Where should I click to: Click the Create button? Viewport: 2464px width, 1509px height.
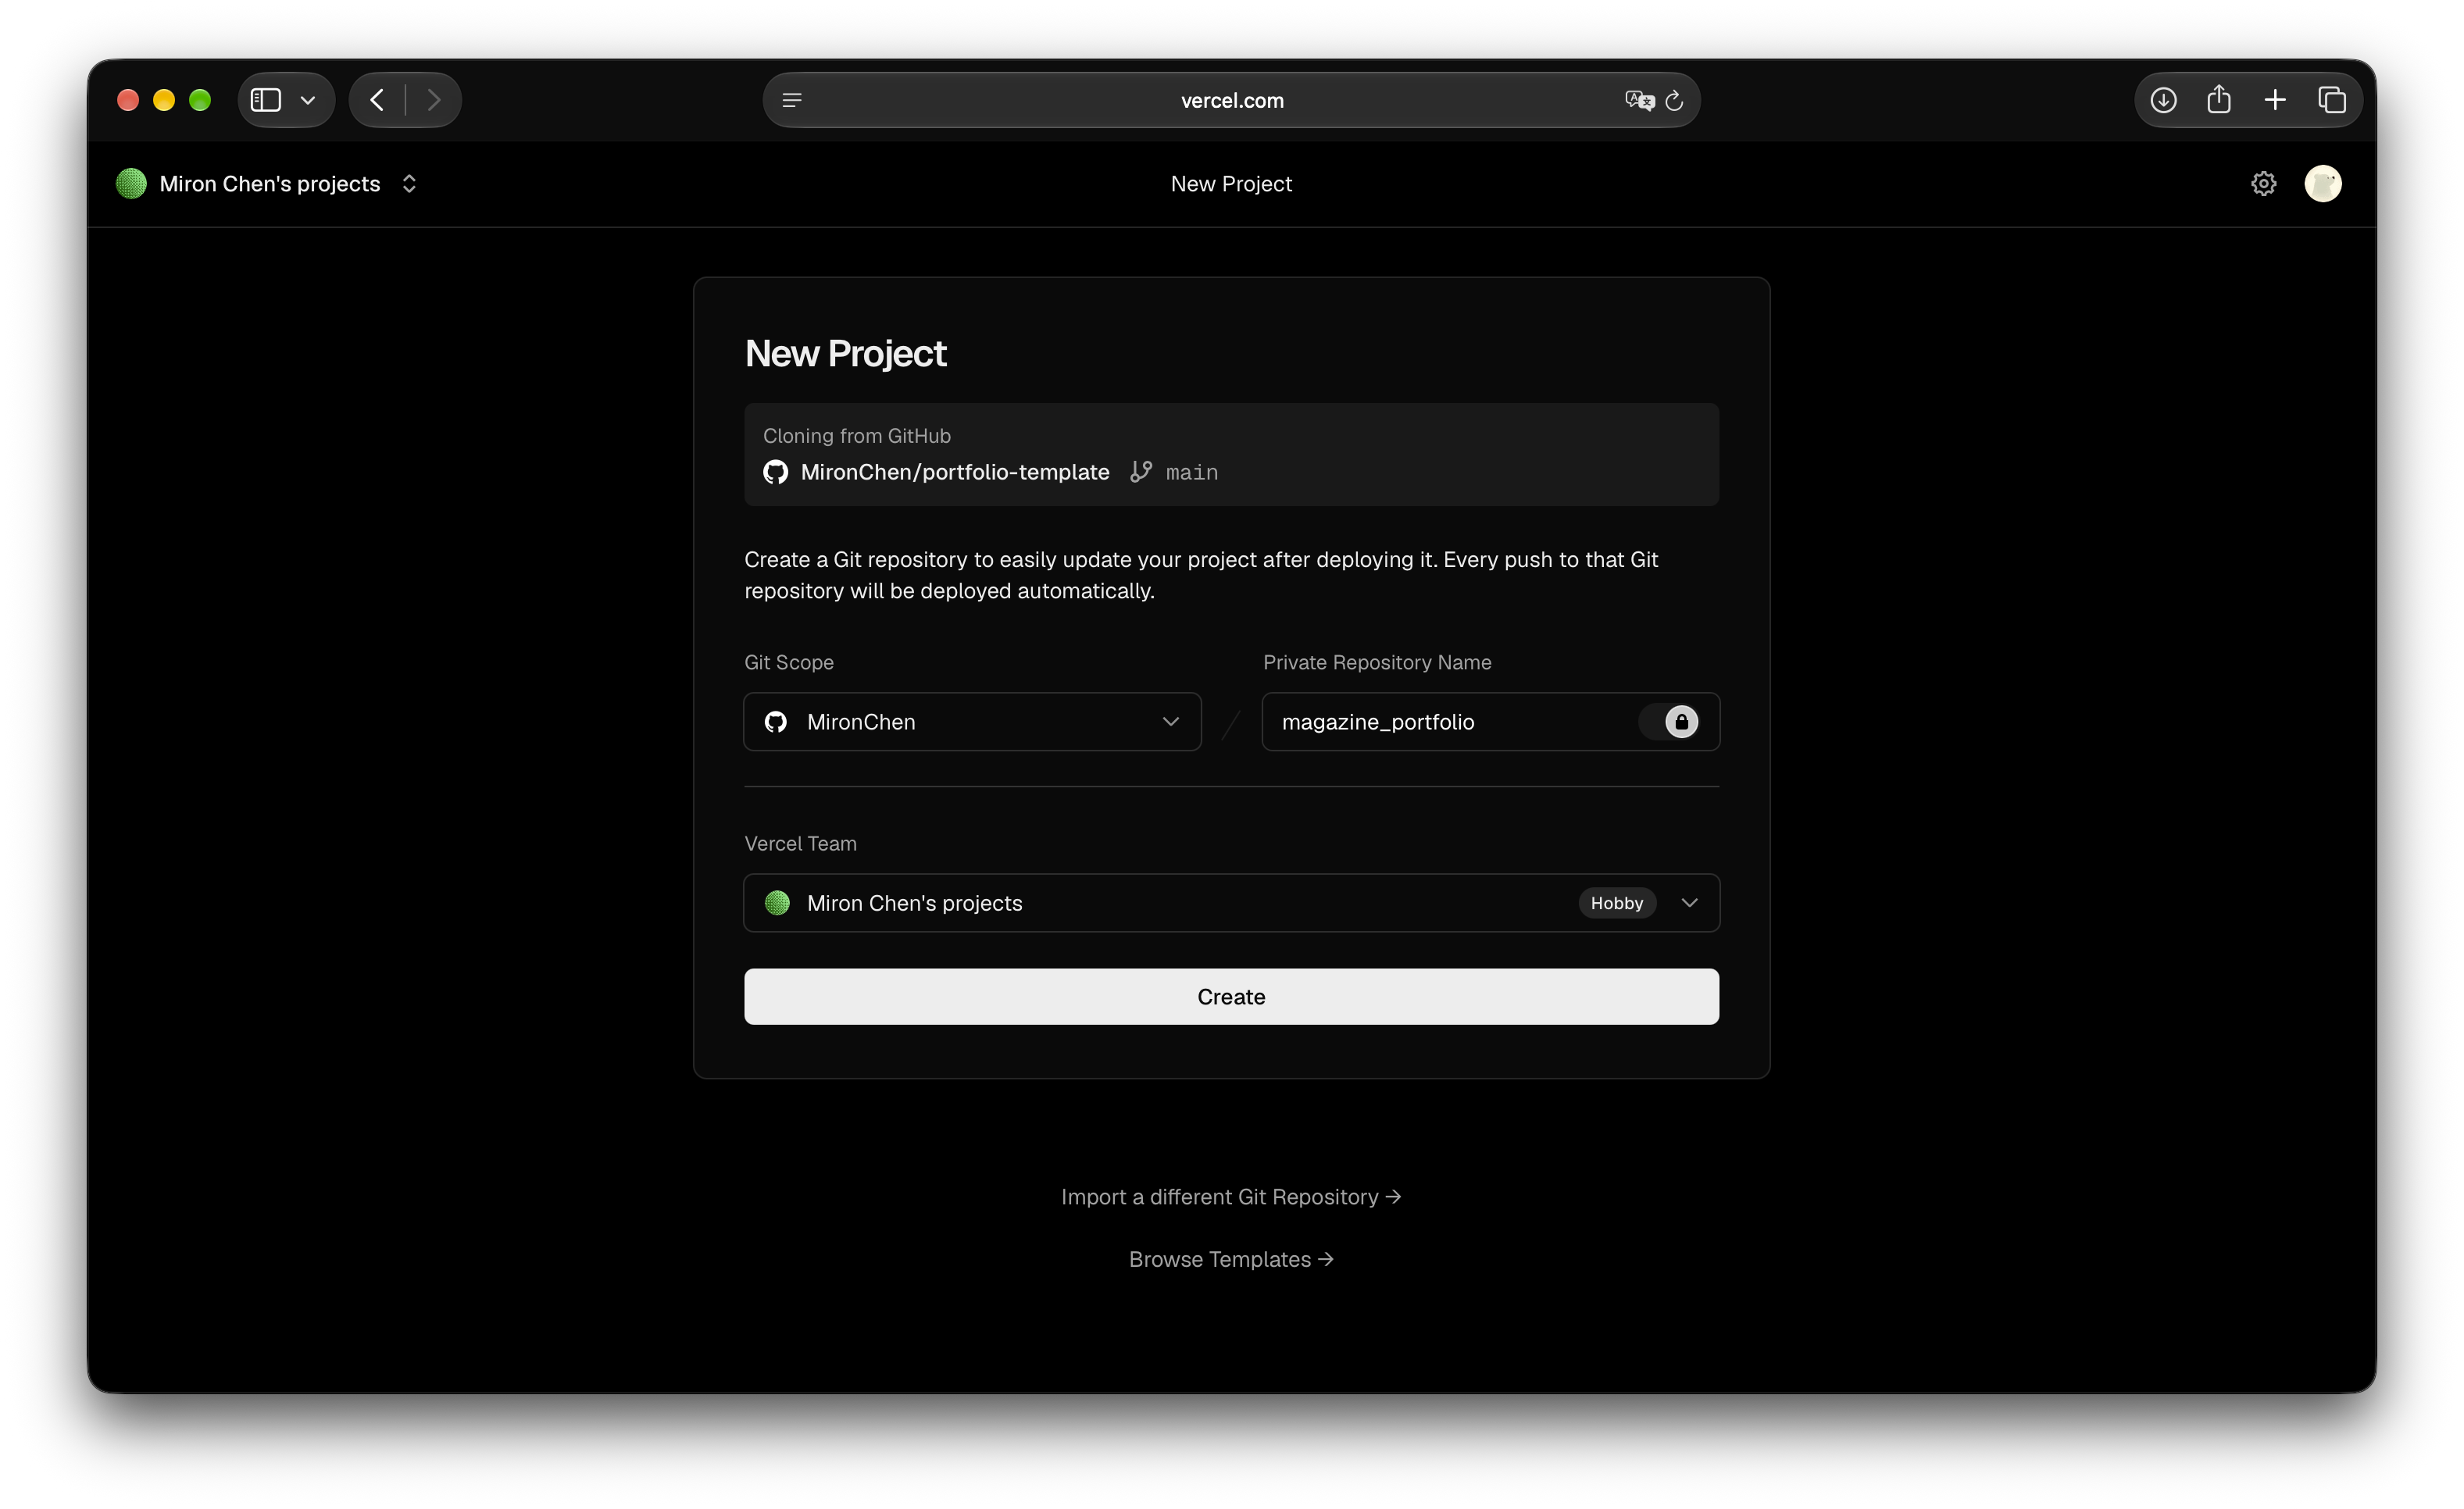click(x=1231, y=997)
